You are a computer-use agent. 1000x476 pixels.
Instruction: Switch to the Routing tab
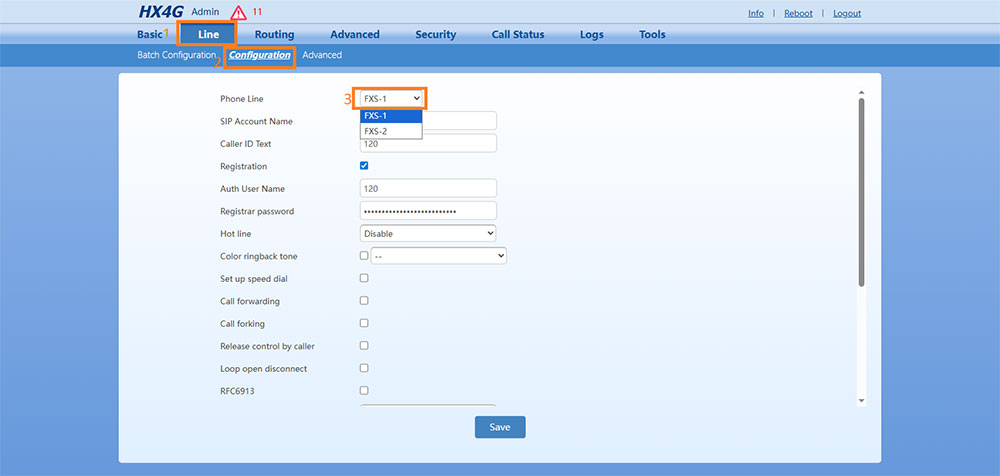274,35
